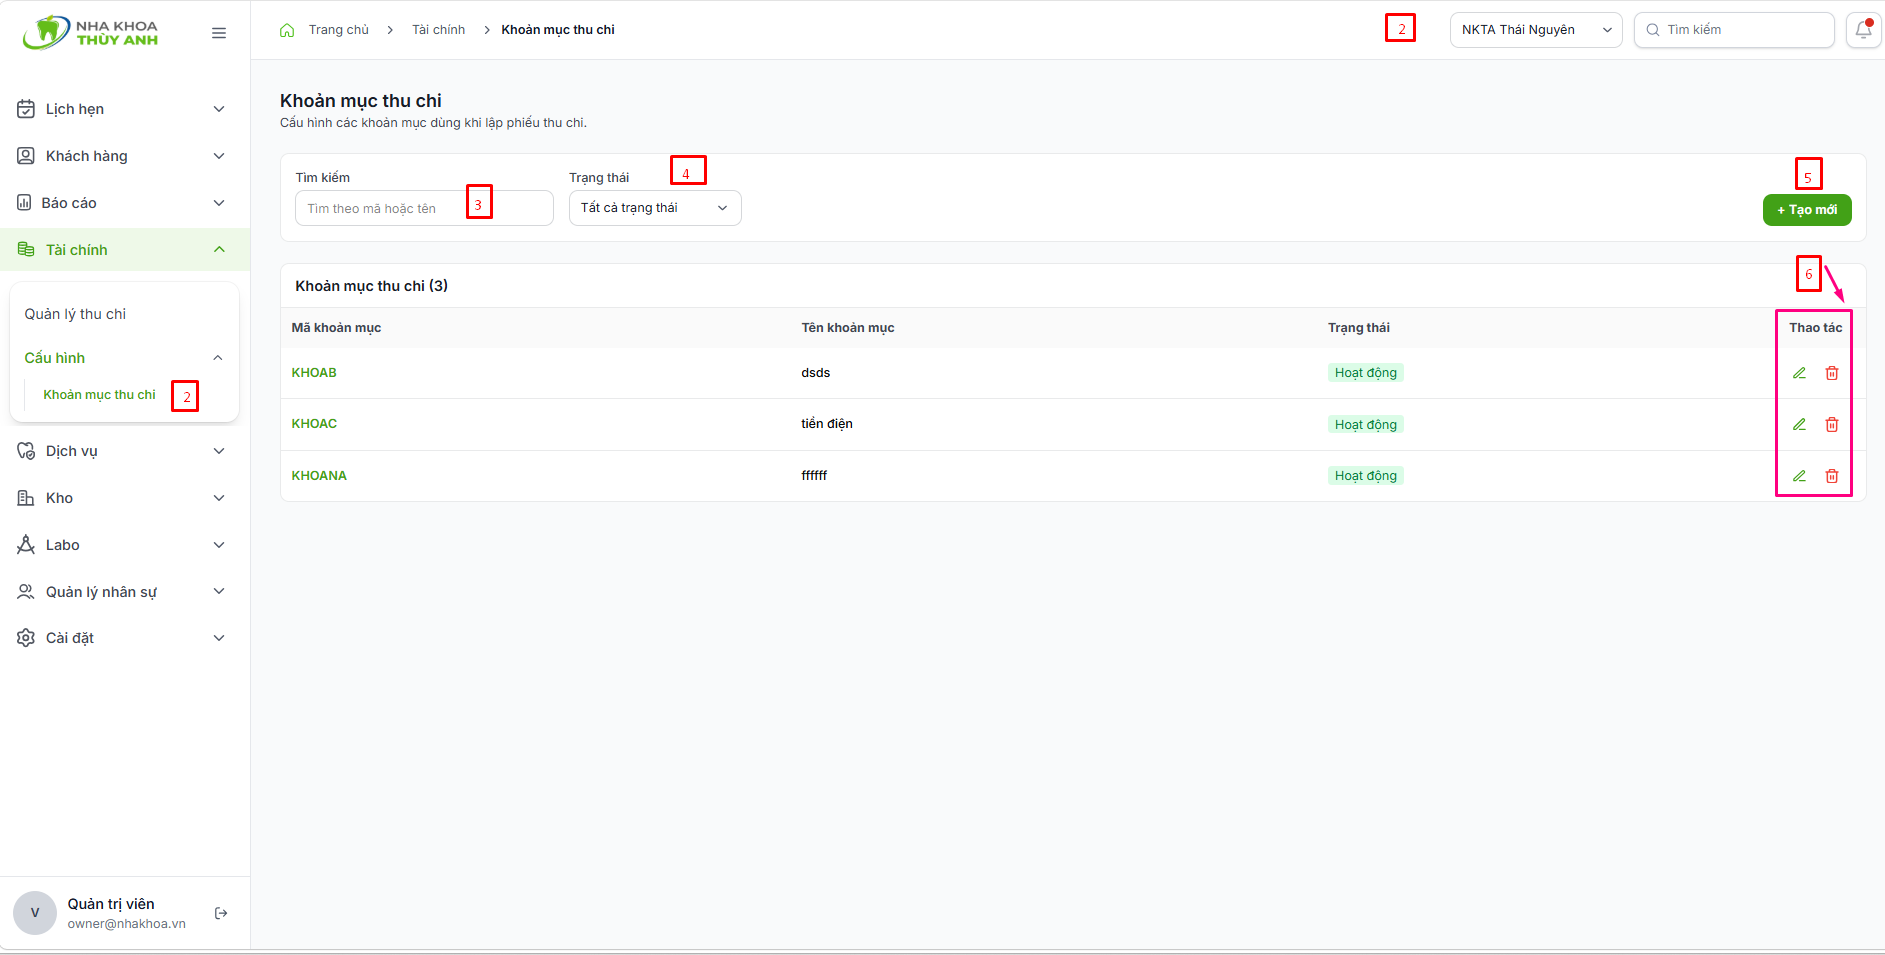This screenshot has height=955, width=1885.
Task: Click the Tạo mới button
Action: pyautogui.click(x=1807, y=210)
